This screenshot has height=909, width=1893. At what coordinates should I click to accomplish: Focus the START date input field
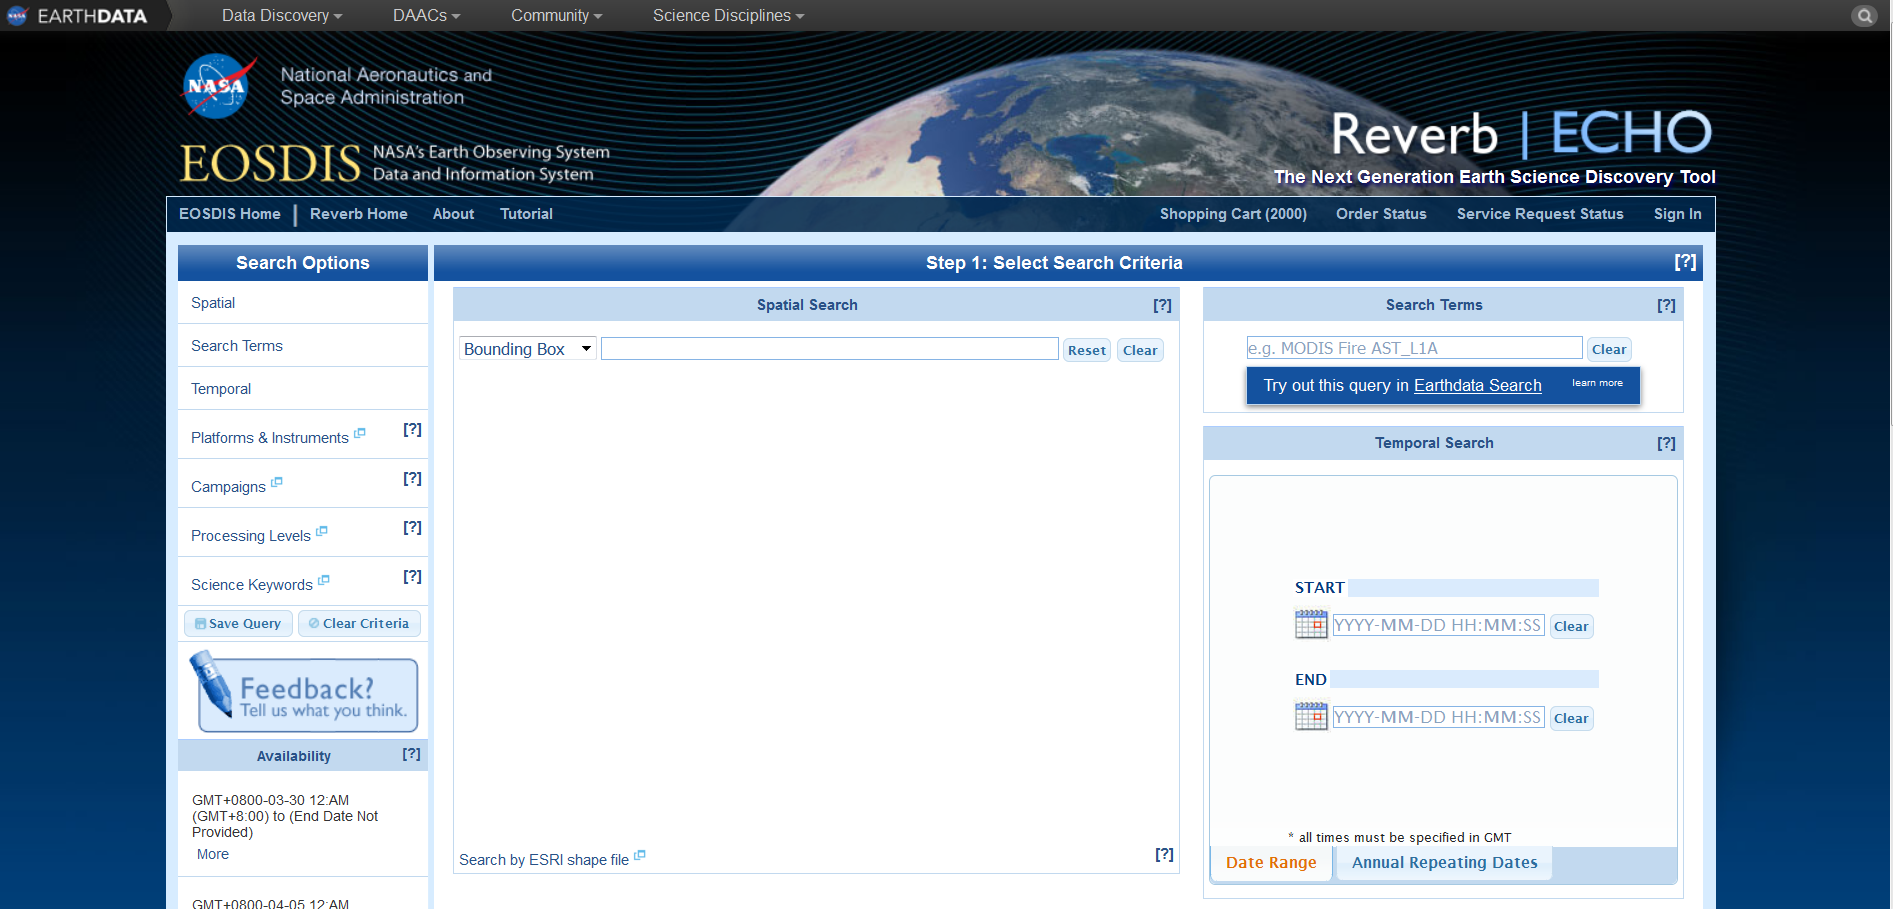click(x=1438, y=625)
